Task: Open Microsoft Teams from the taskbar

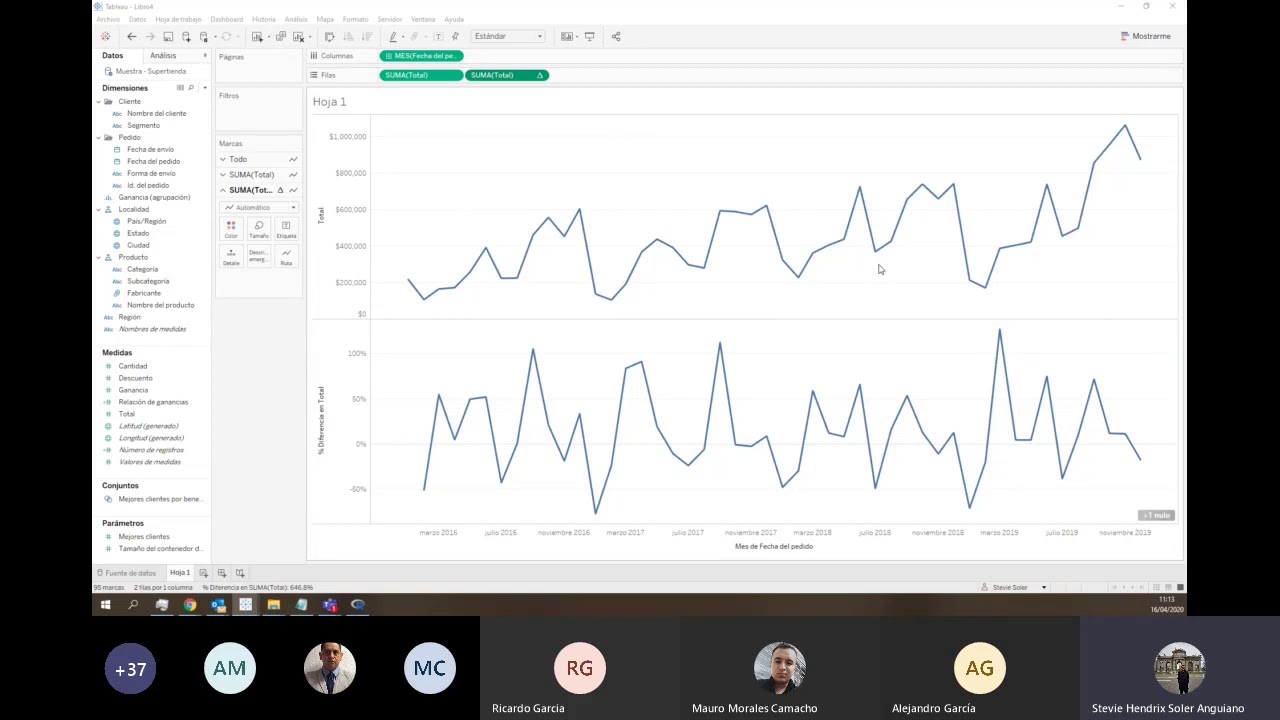Action: point(330,605)
